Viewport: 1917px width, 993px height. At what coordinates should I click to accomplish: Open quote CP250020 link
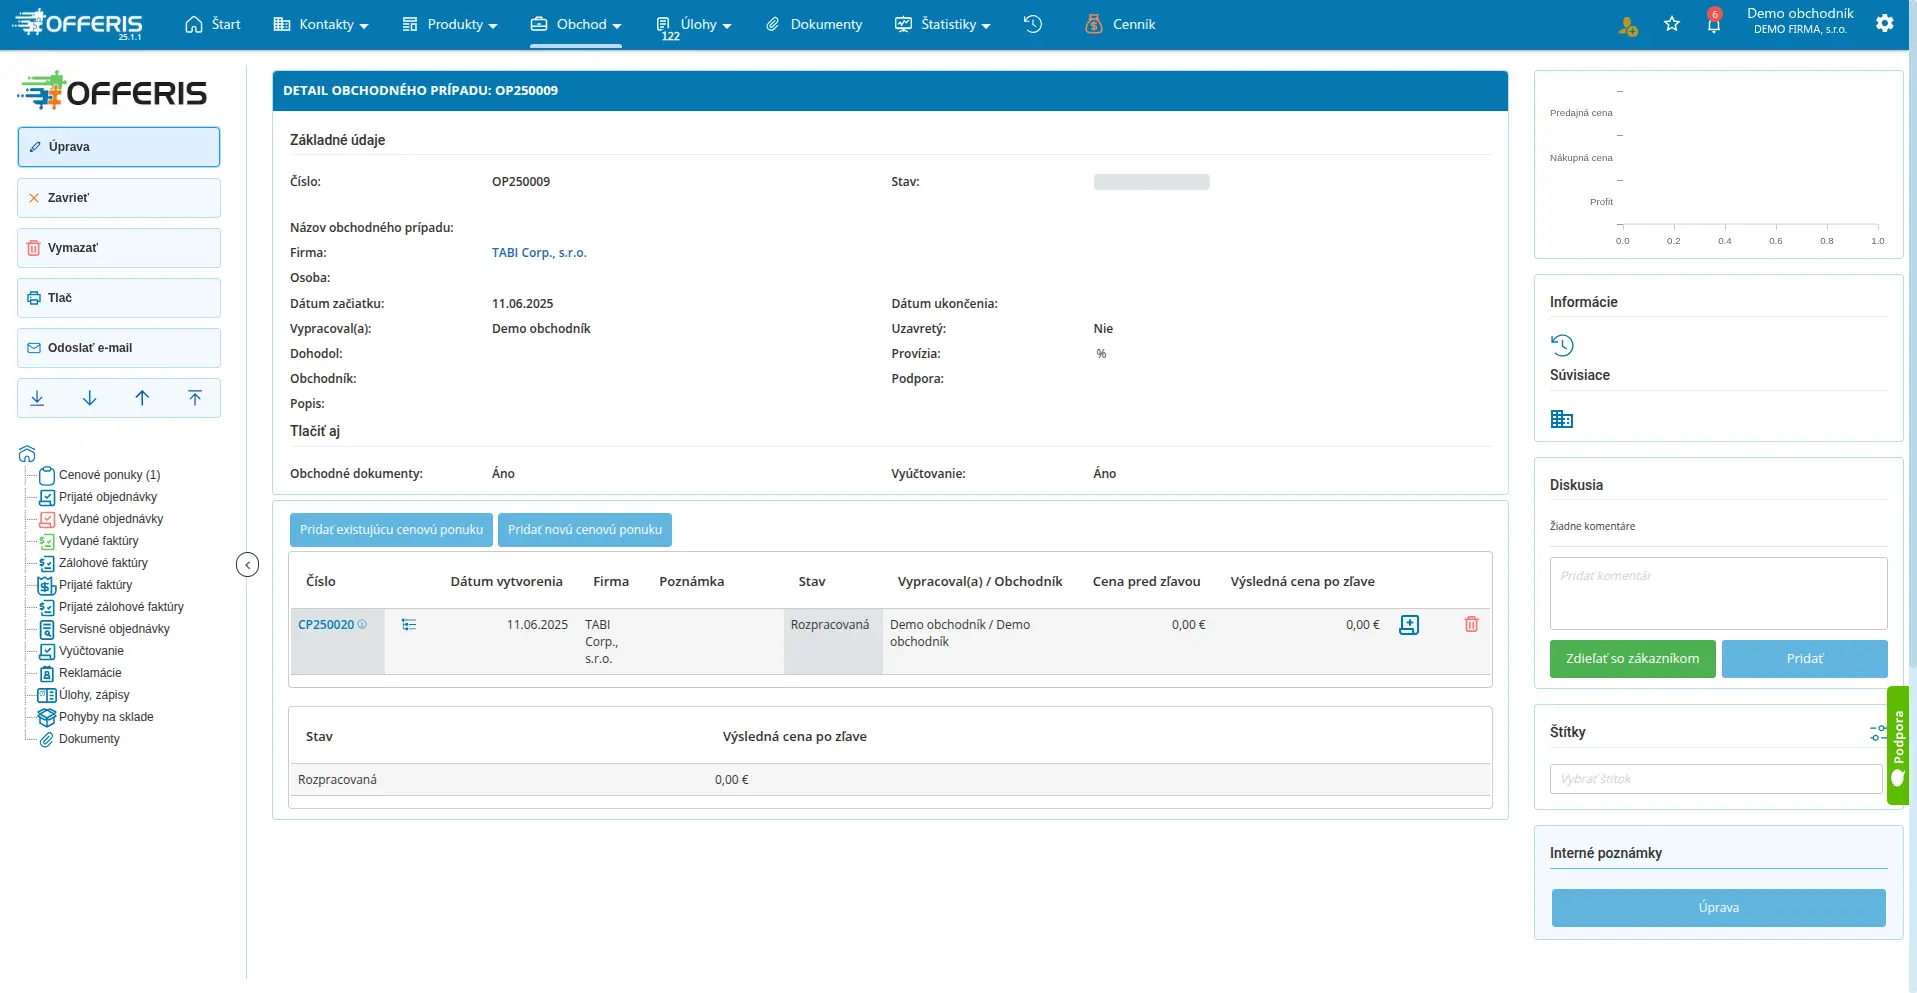(x=326, y=625)
